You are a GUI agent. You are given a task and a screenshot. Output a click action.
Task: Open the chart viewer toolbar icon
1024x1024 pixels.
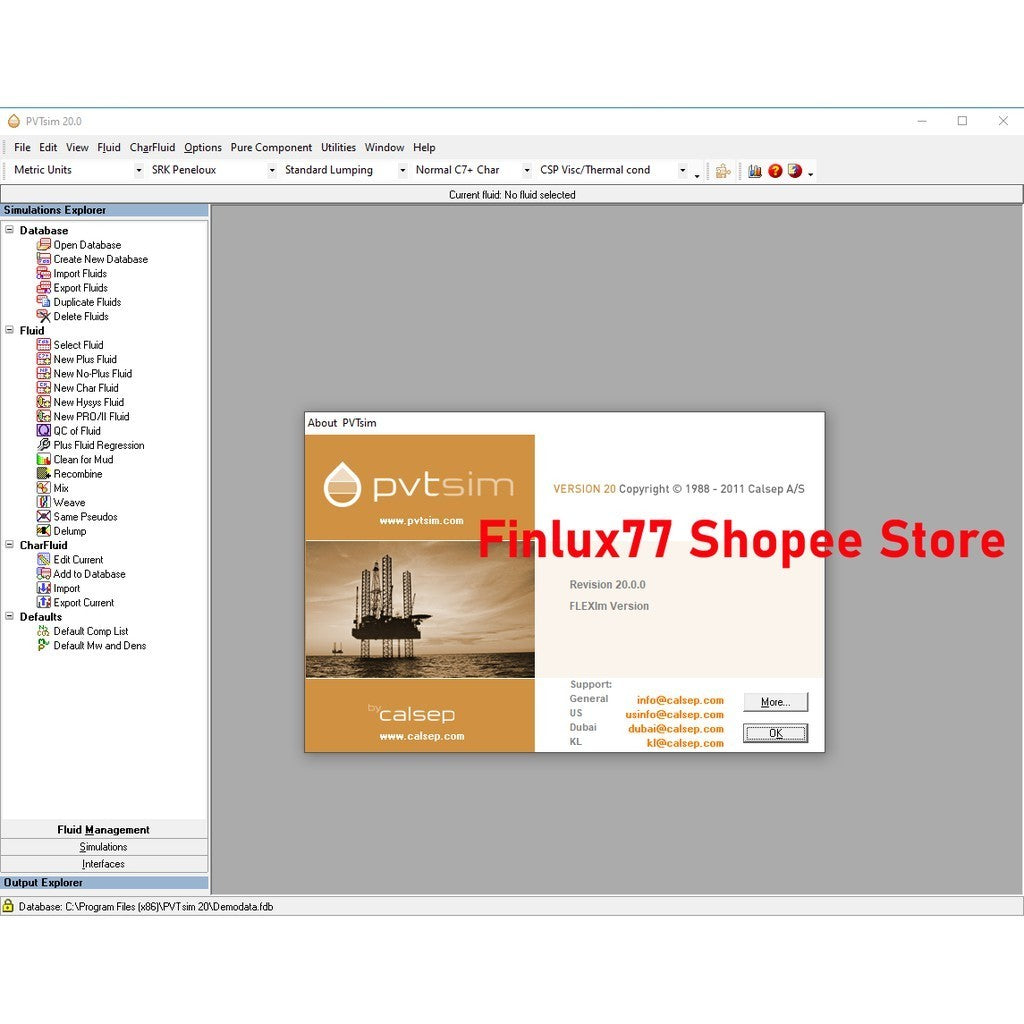click(x=755, y=170)
